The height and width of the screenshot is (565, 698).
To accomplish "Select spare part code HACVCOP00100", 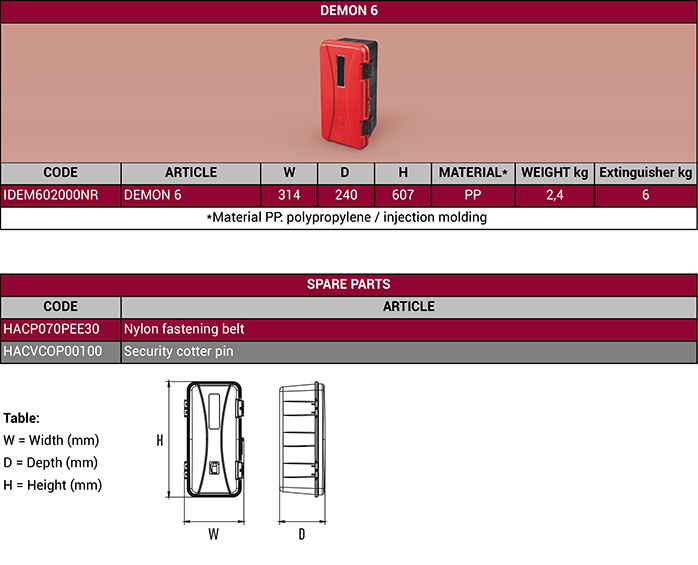I will tap(61, 352).
